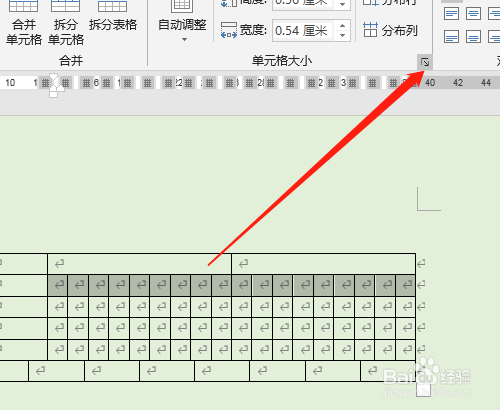500x410 pixels.
Task: Select align middle center icon
Action: click(473, 36)
